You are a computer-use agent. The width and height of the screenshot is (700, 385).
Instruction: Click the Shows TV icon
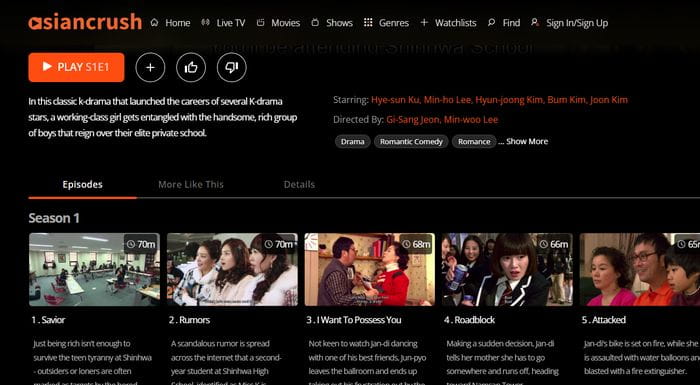pyautogui.click(x=315, y=22)
